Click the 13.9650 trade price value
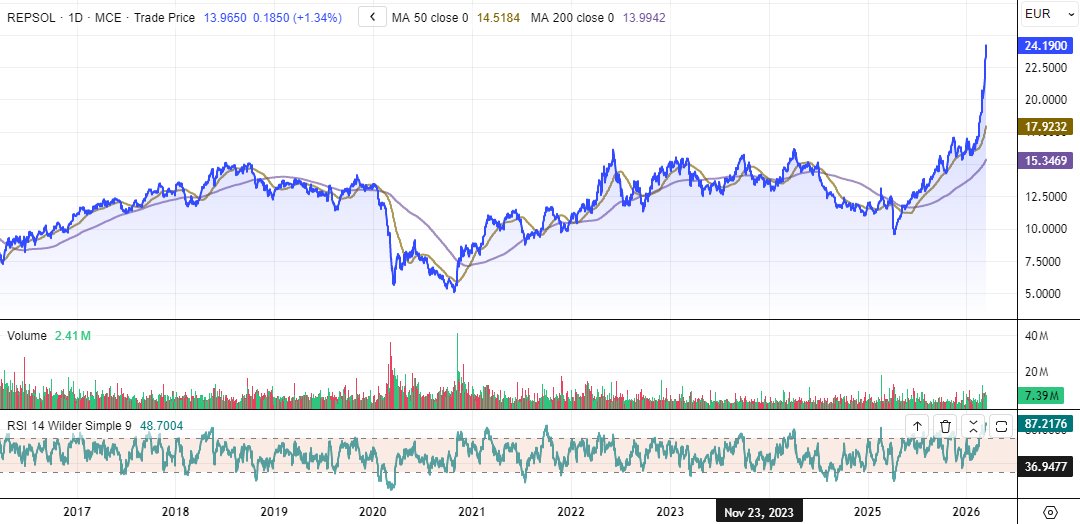Screen dimensions: 1080x524 point(225,18)
